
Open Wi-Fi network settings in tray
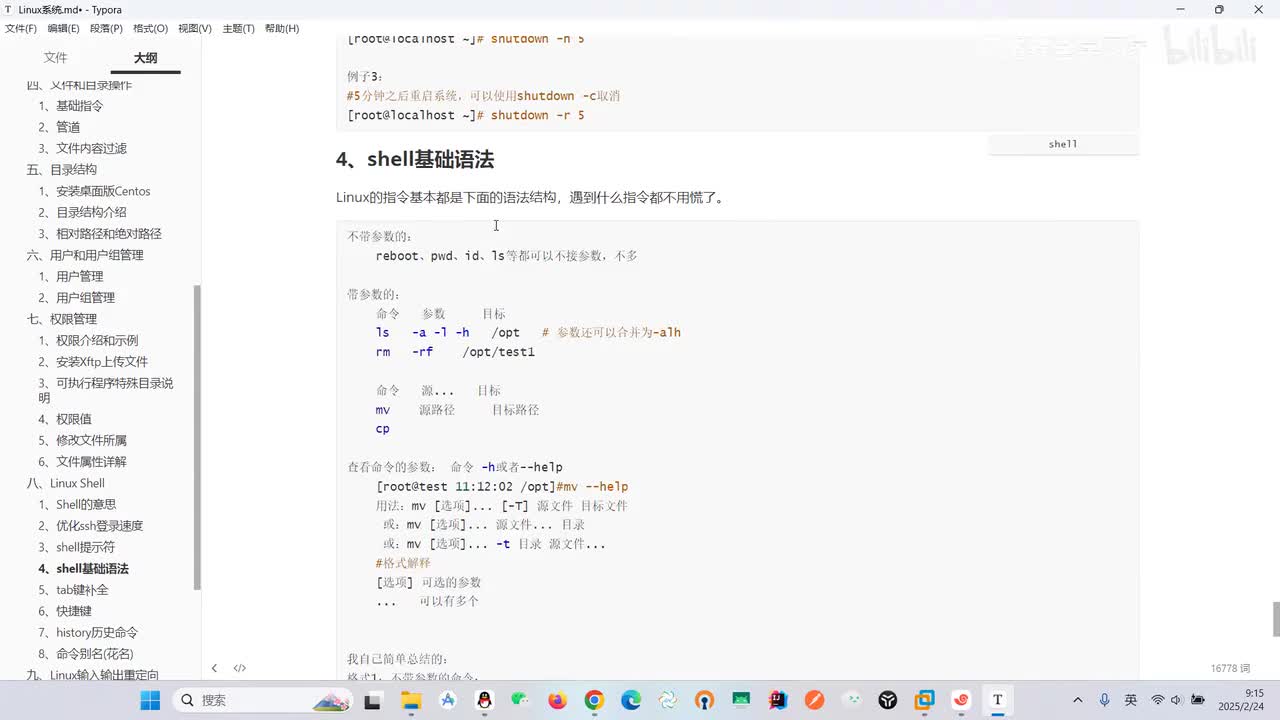point(1158,700)
